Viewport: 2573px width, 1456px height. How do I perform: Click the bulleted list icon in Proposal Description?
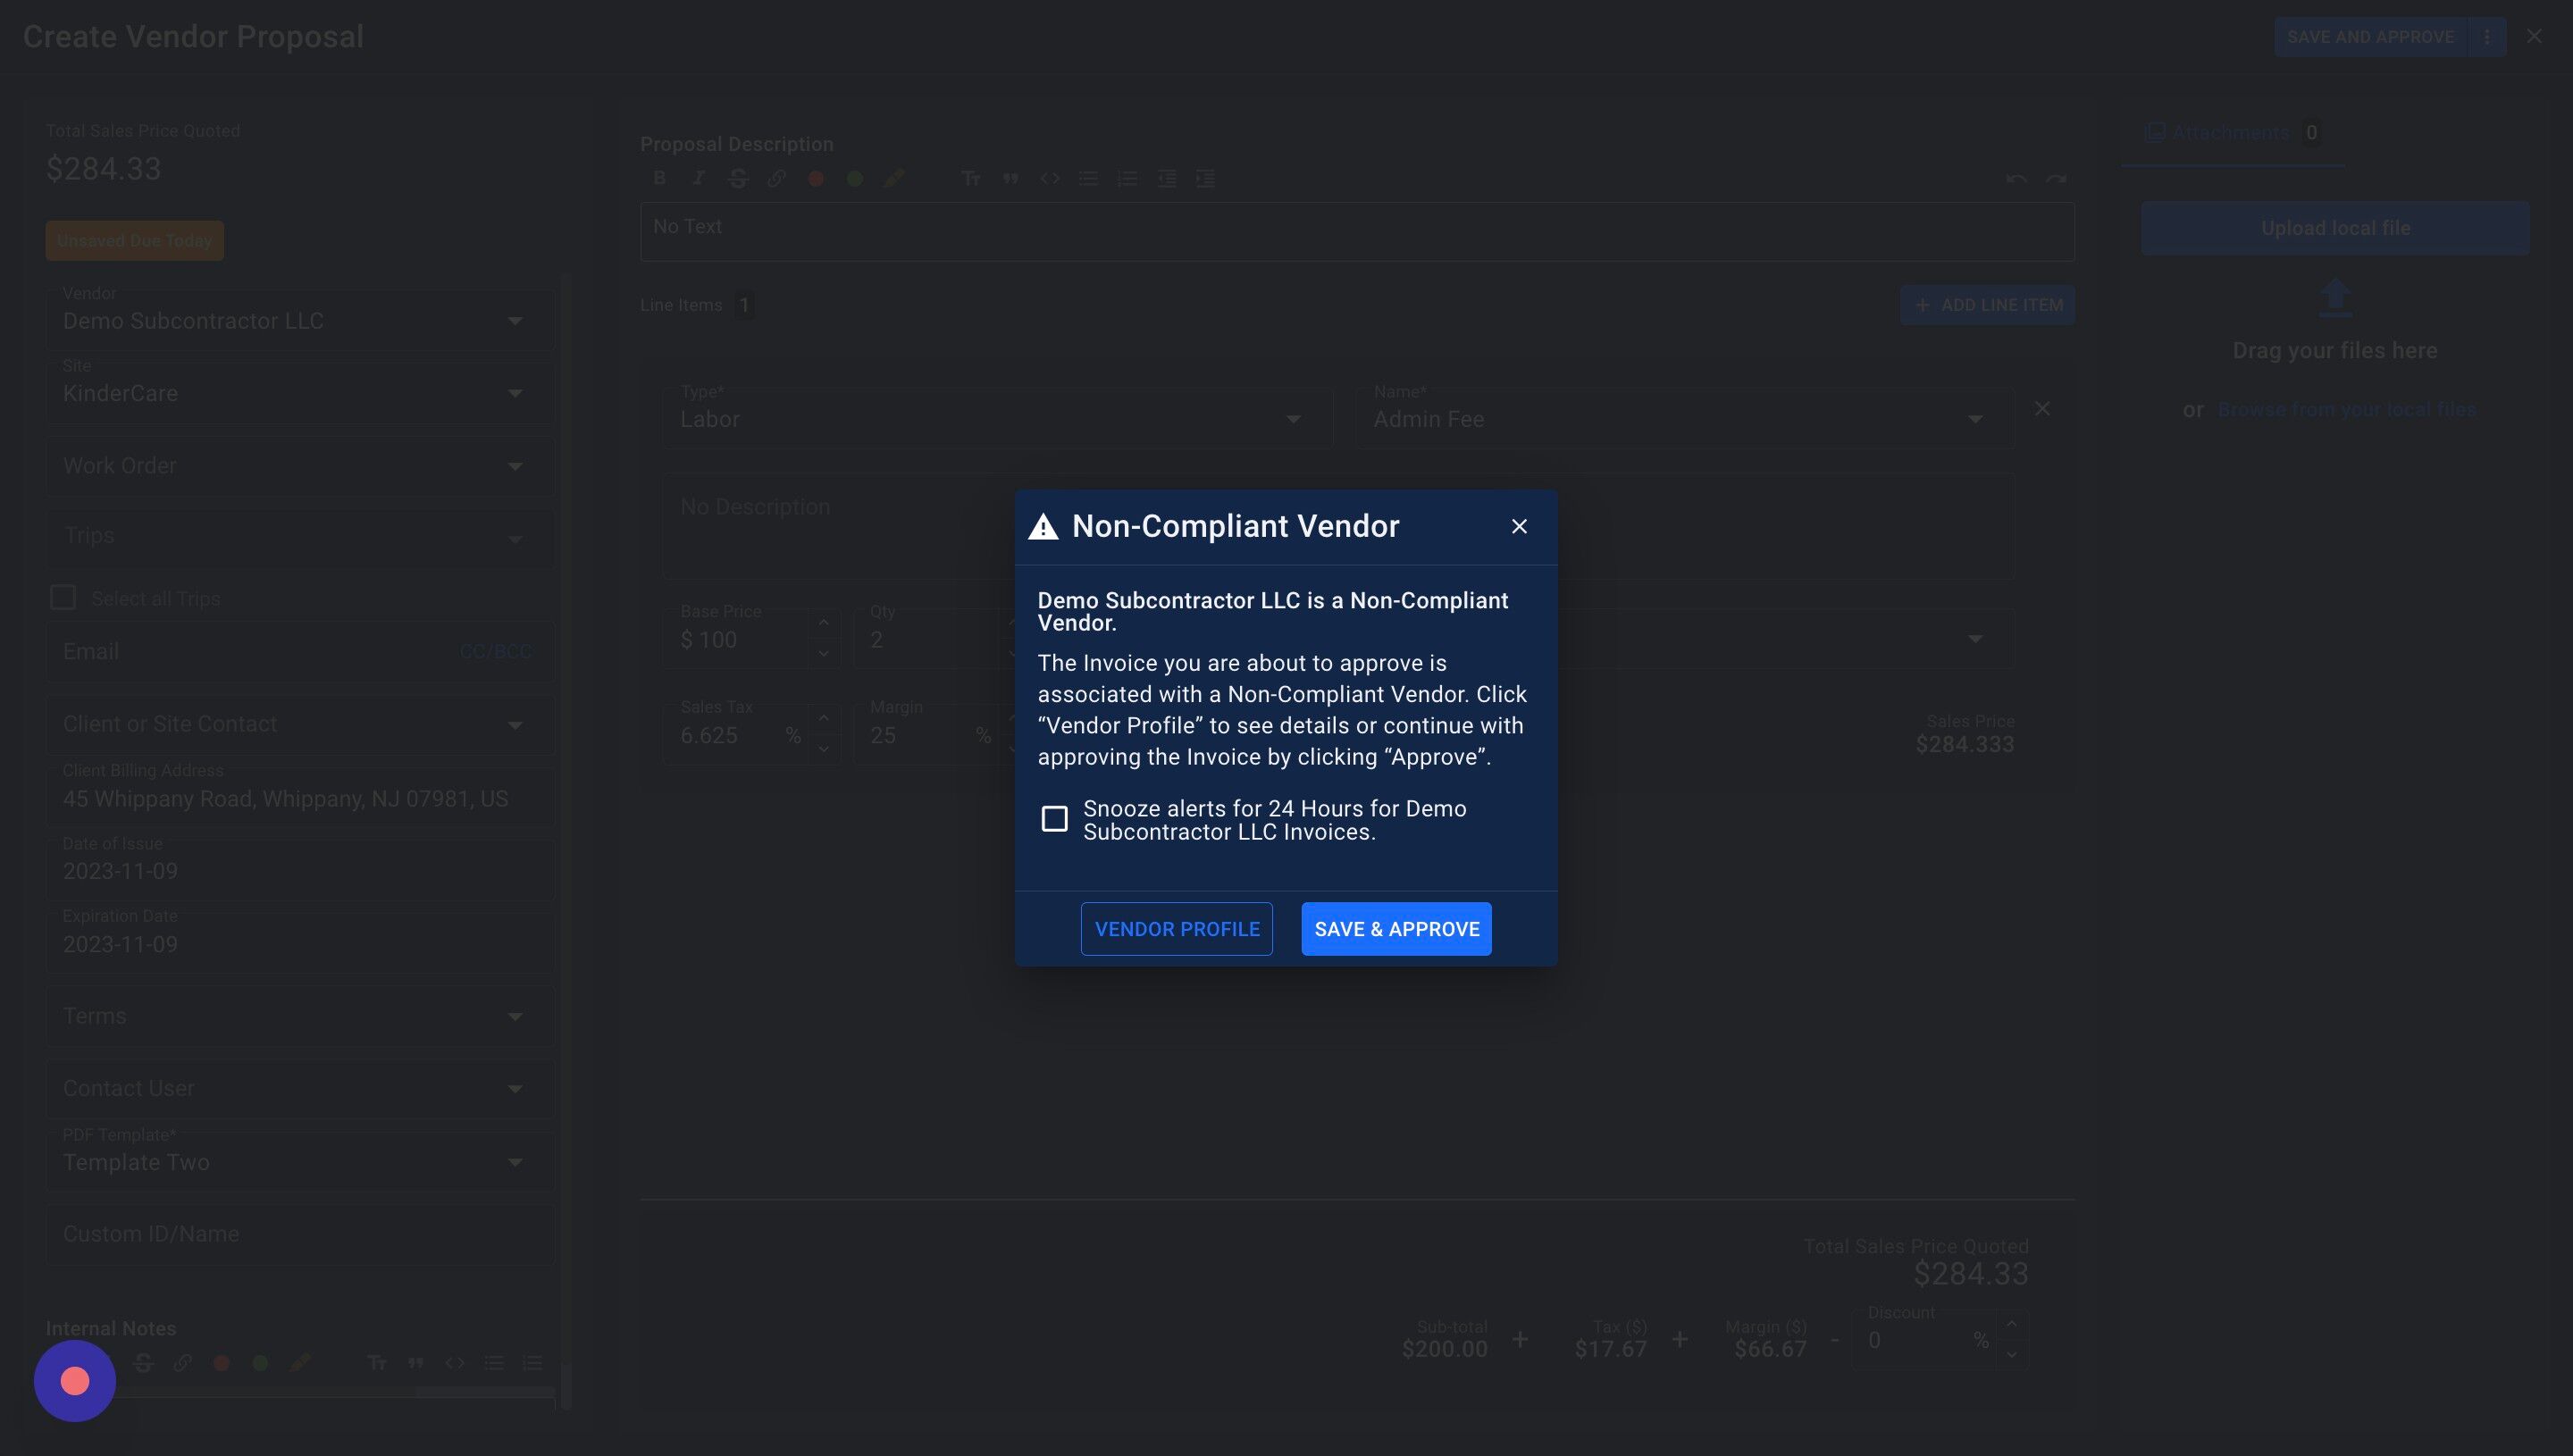pyautogui.click(x=1088, y=178)
